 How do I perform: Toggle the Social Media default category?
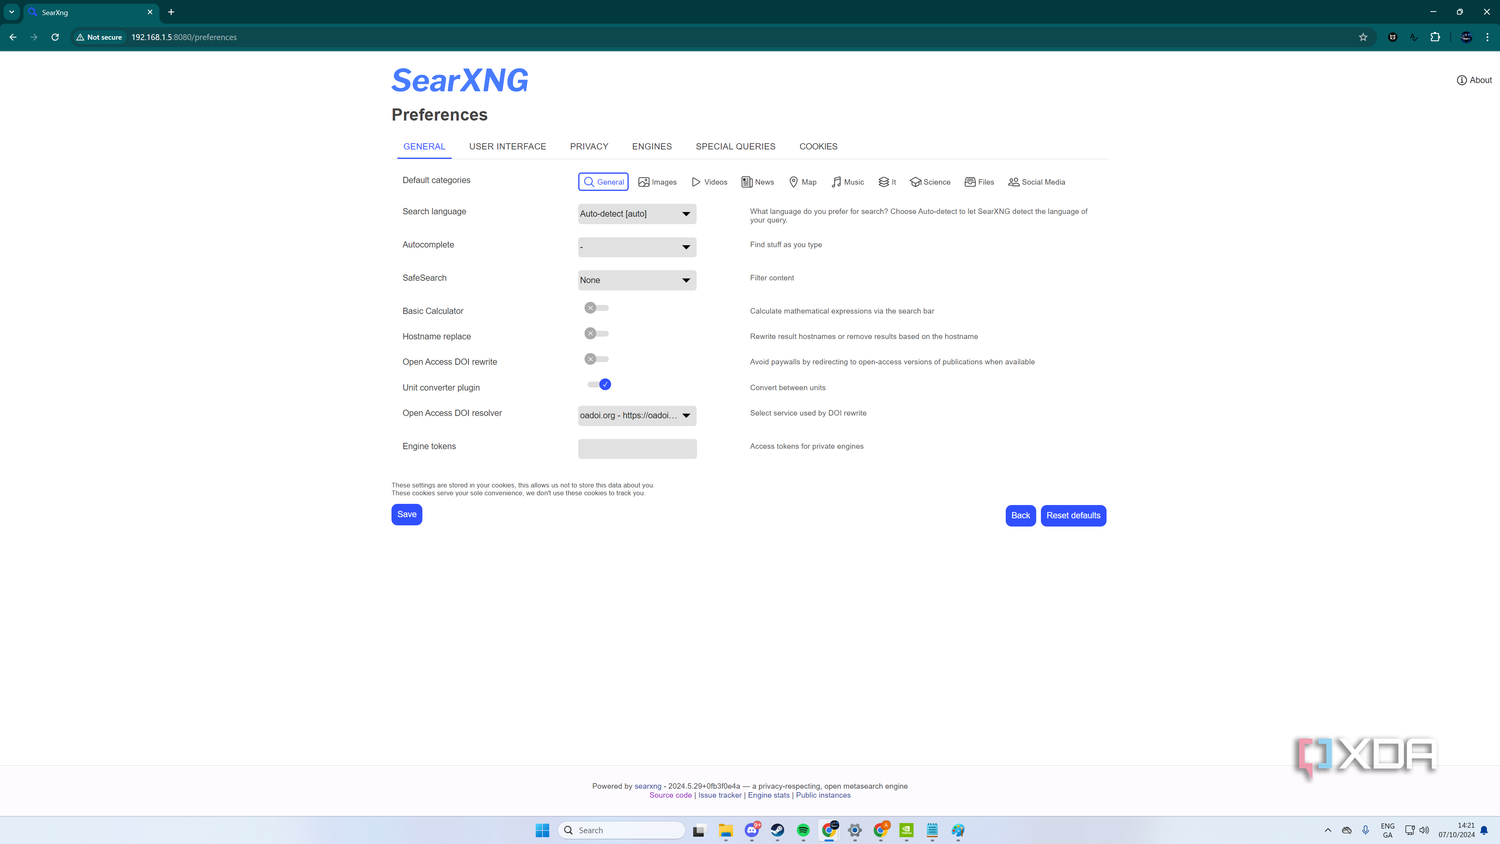[1036, 182]
